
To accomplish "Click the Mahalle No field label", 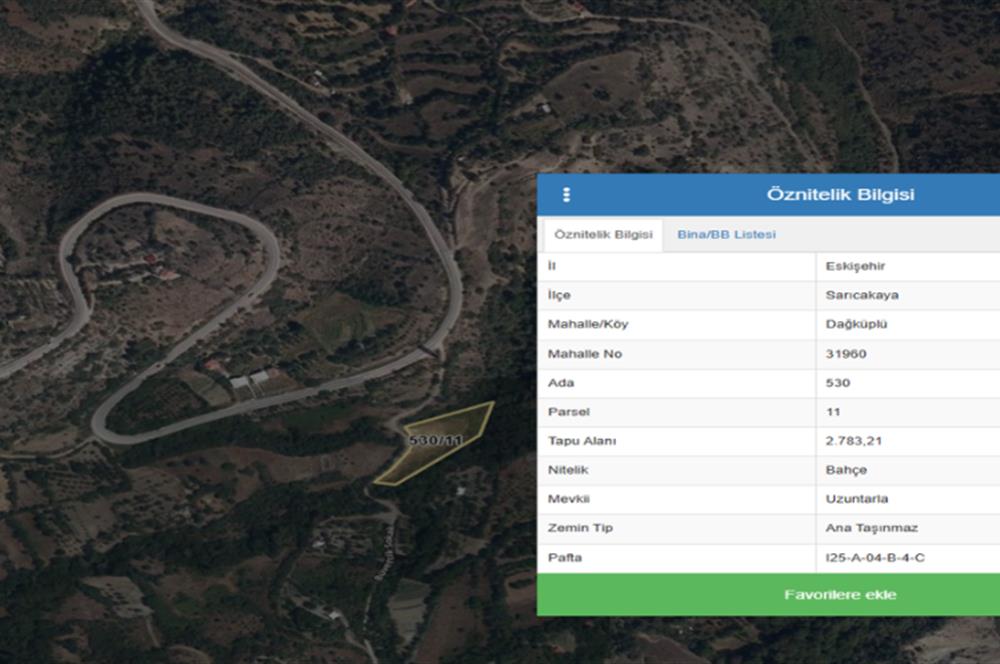I will point(584,353).
